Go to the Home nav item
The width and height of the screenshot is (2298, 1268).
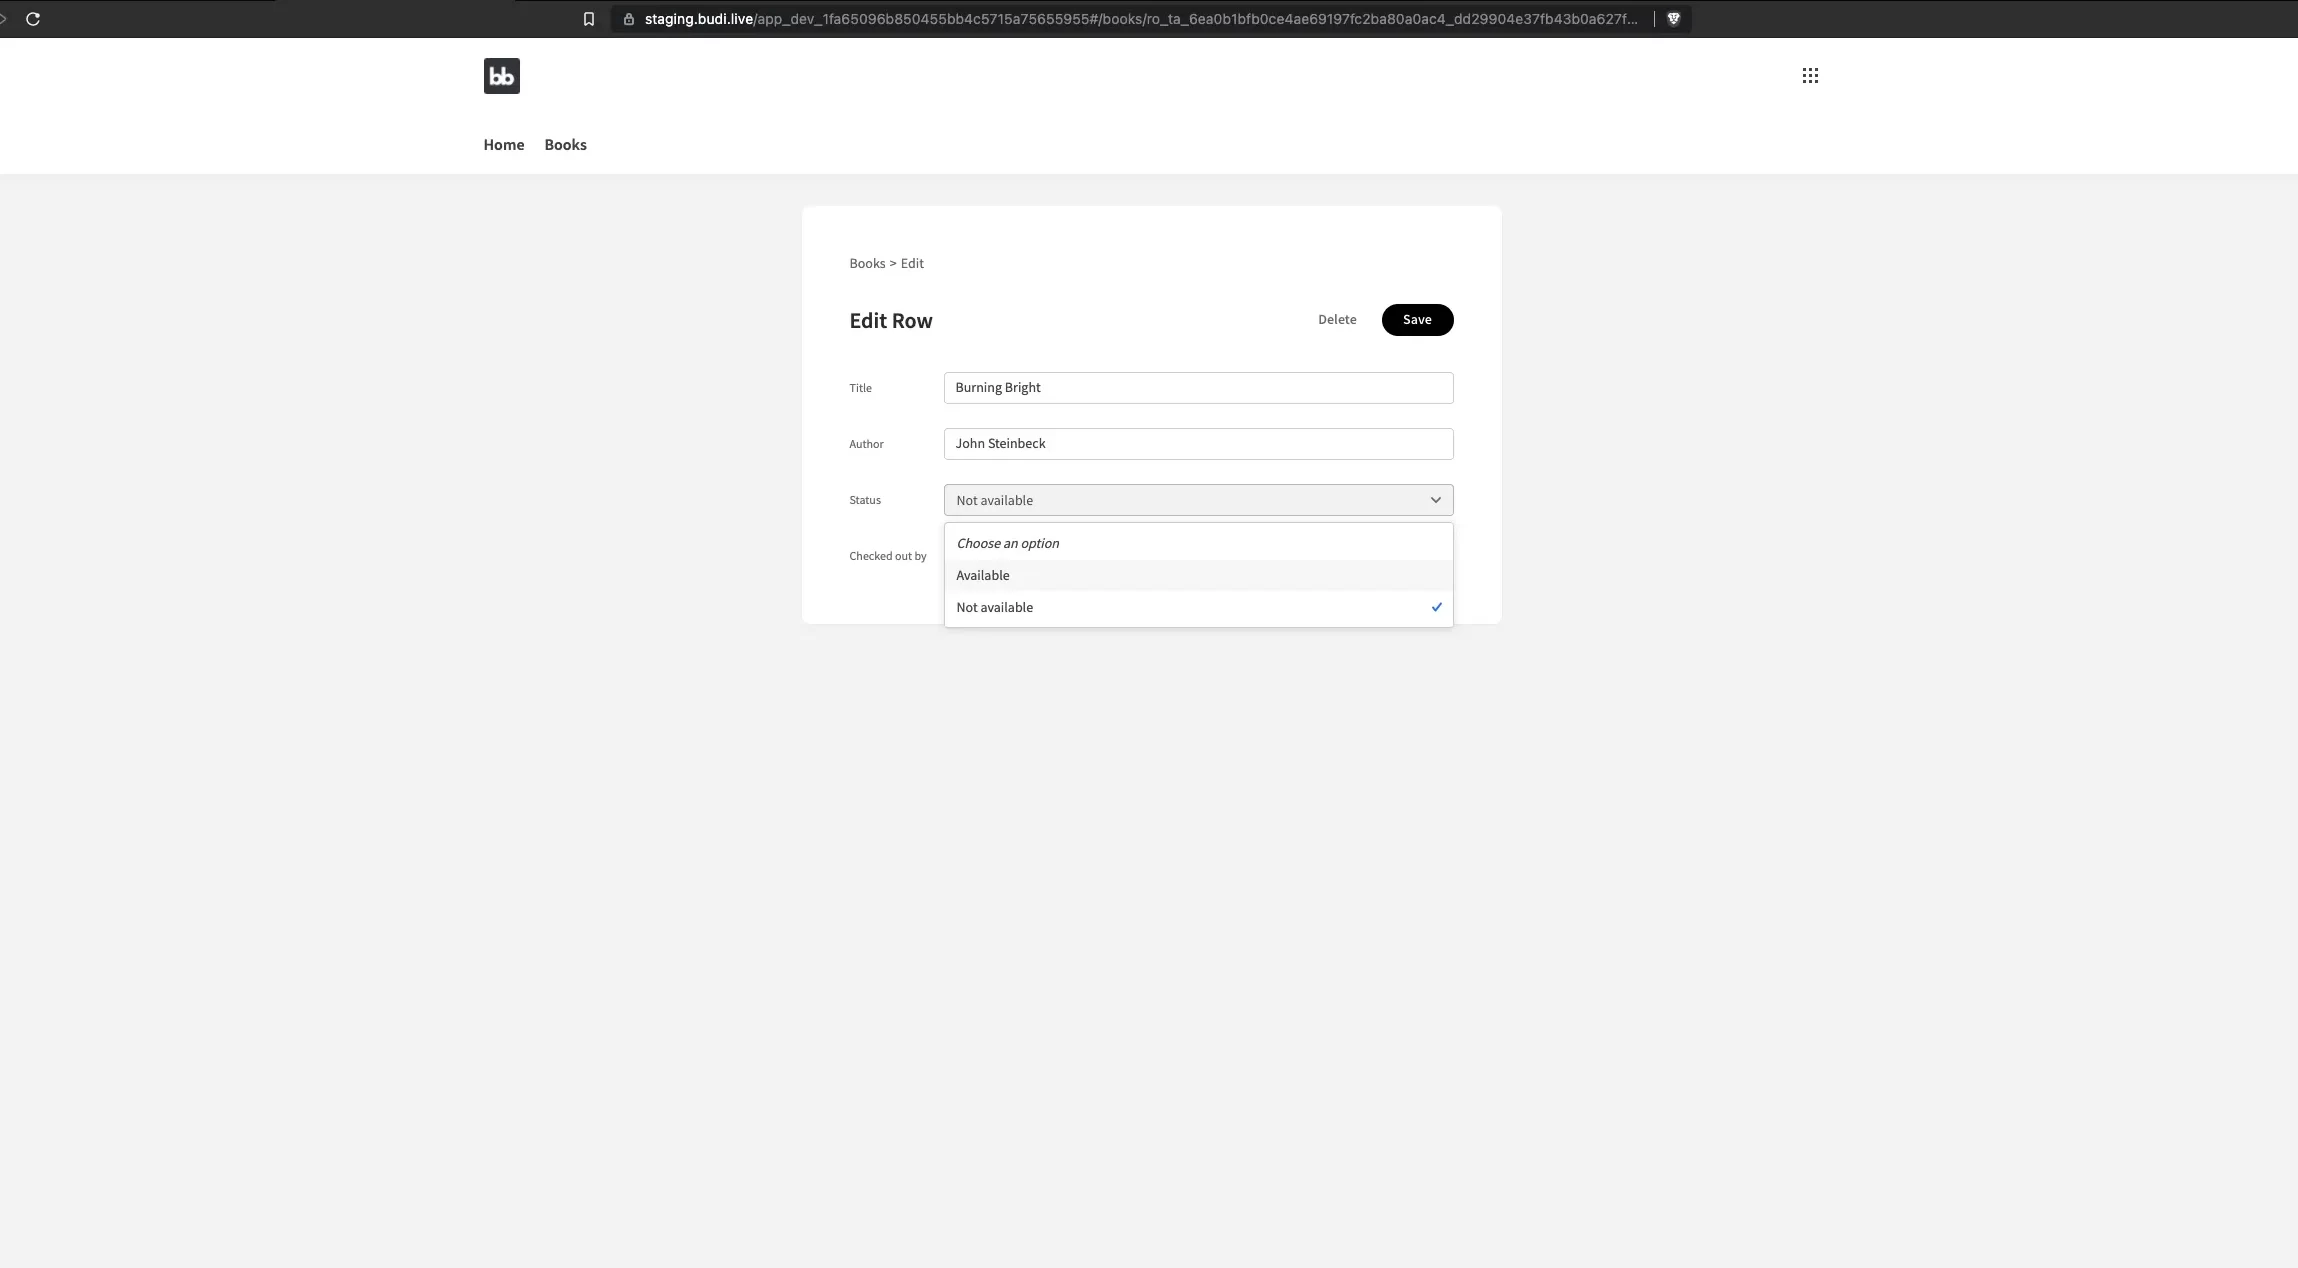coord(503,145)
